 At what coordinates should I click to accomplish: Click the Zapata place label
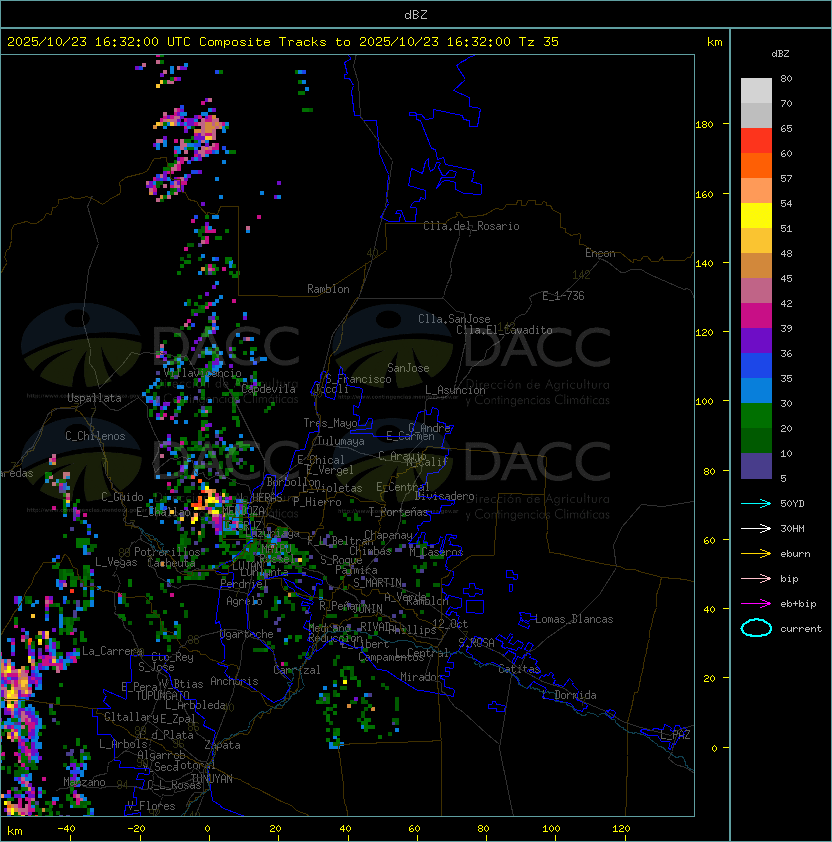222,745
